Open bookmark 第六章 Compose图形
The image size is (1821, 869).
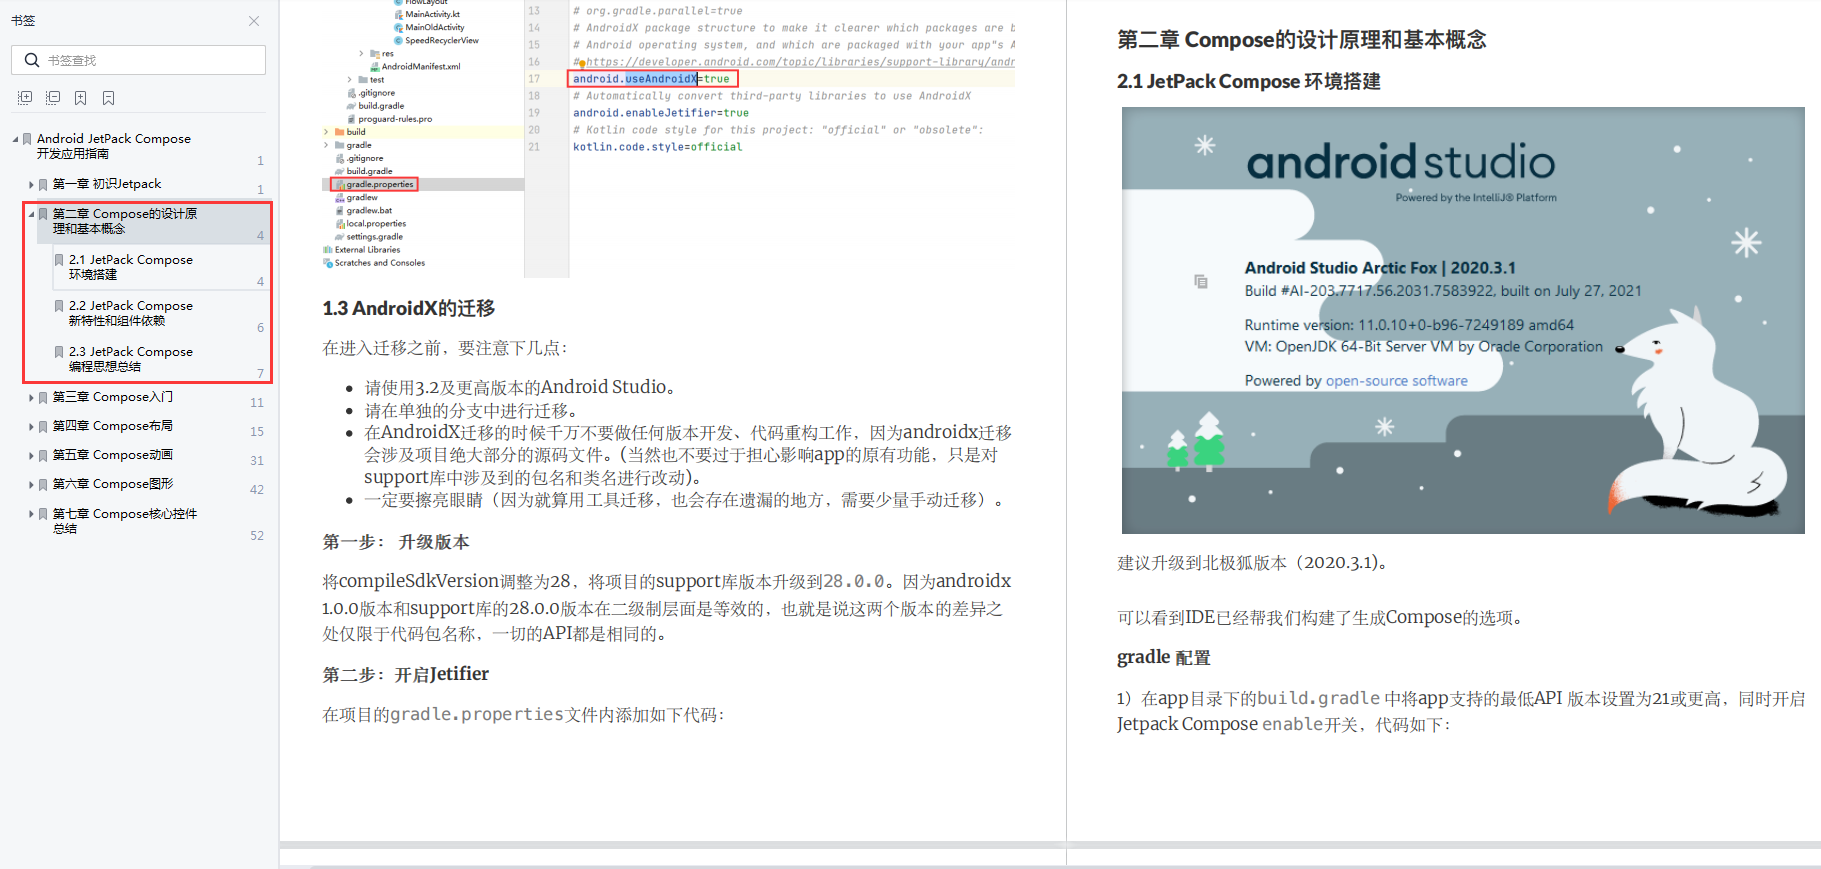pyautogui.click(x=112, y=484)
